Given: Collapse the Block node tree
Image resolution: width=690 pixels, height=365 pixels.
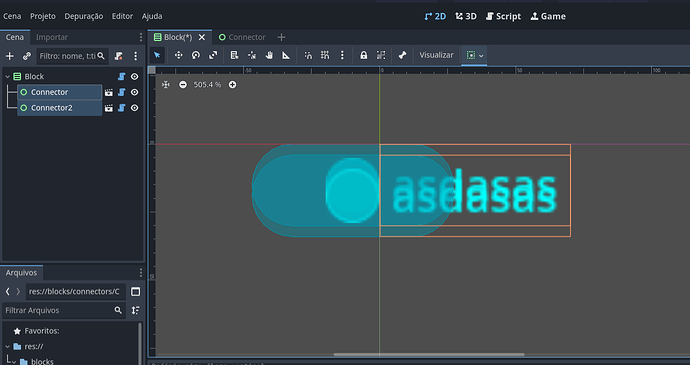Looking at the screenshot, I should (x=7, y=76).
